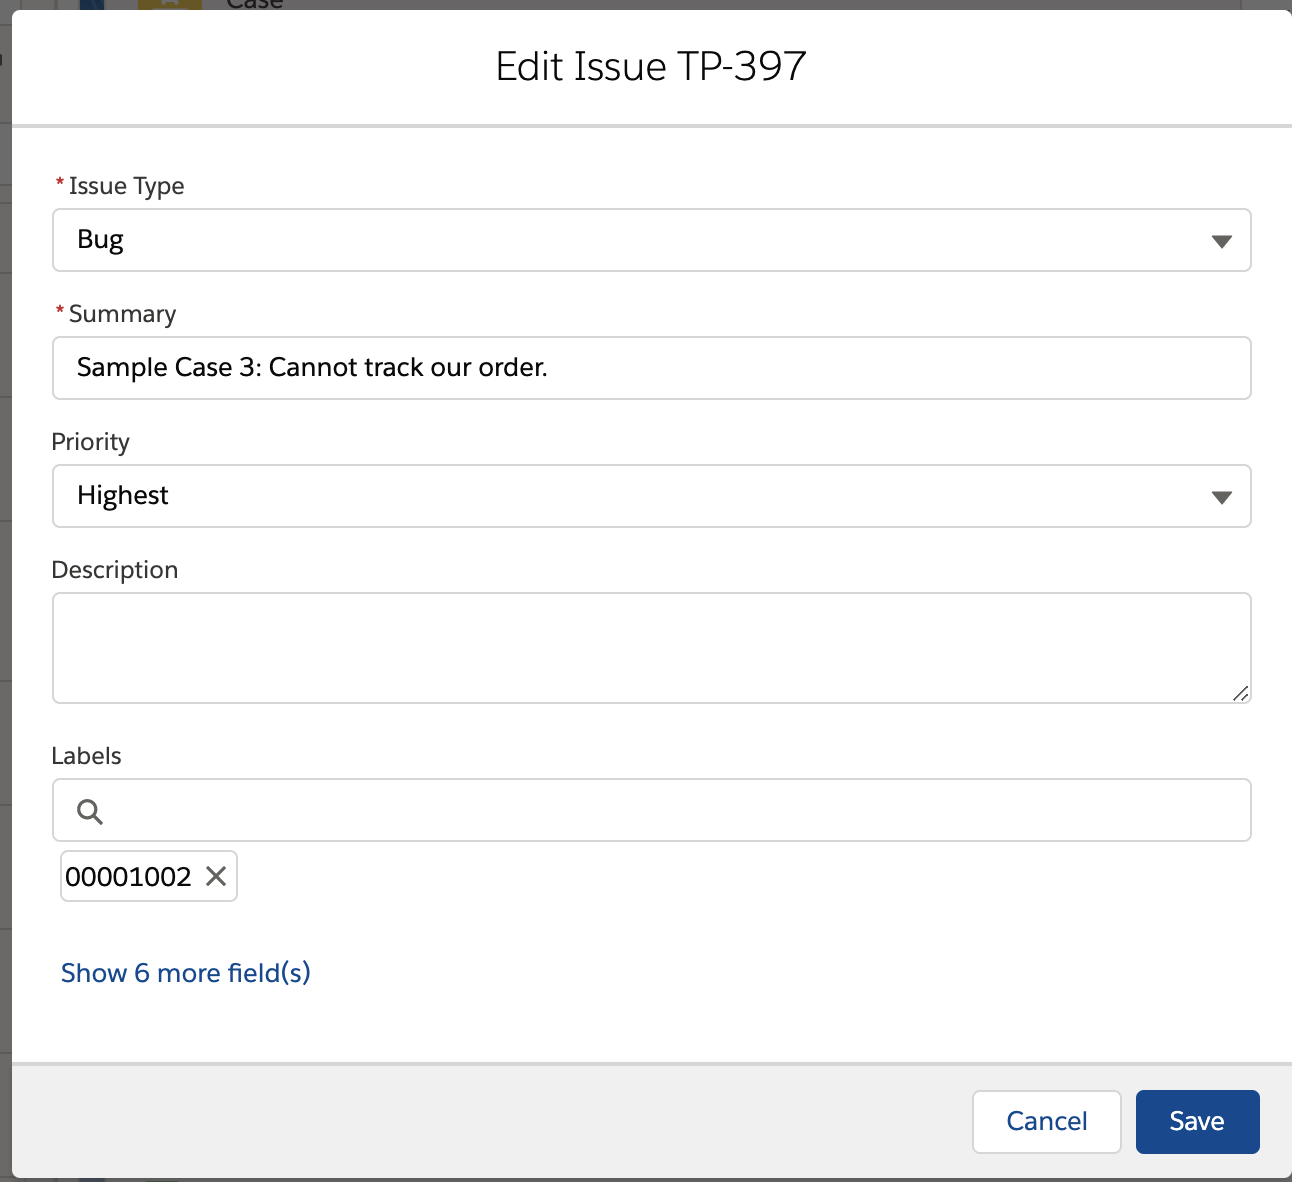Select the Case tab behind the modal
This screenshot has width=1292, height=1182.
pyautogui.click(x=255, y=5)
